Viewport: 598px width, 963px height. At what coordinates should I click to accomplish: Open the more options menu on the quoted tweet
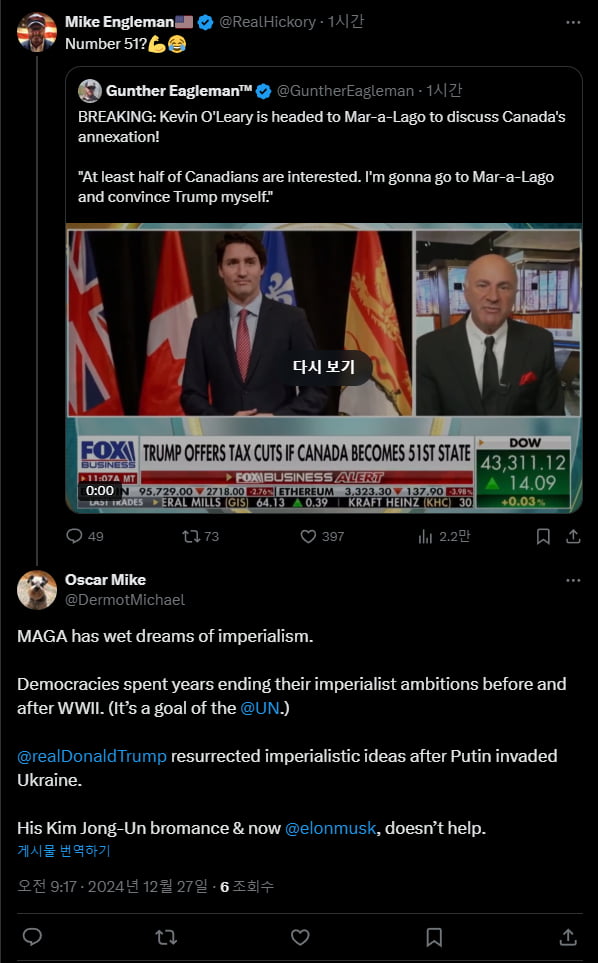click(x=564, y=92)
